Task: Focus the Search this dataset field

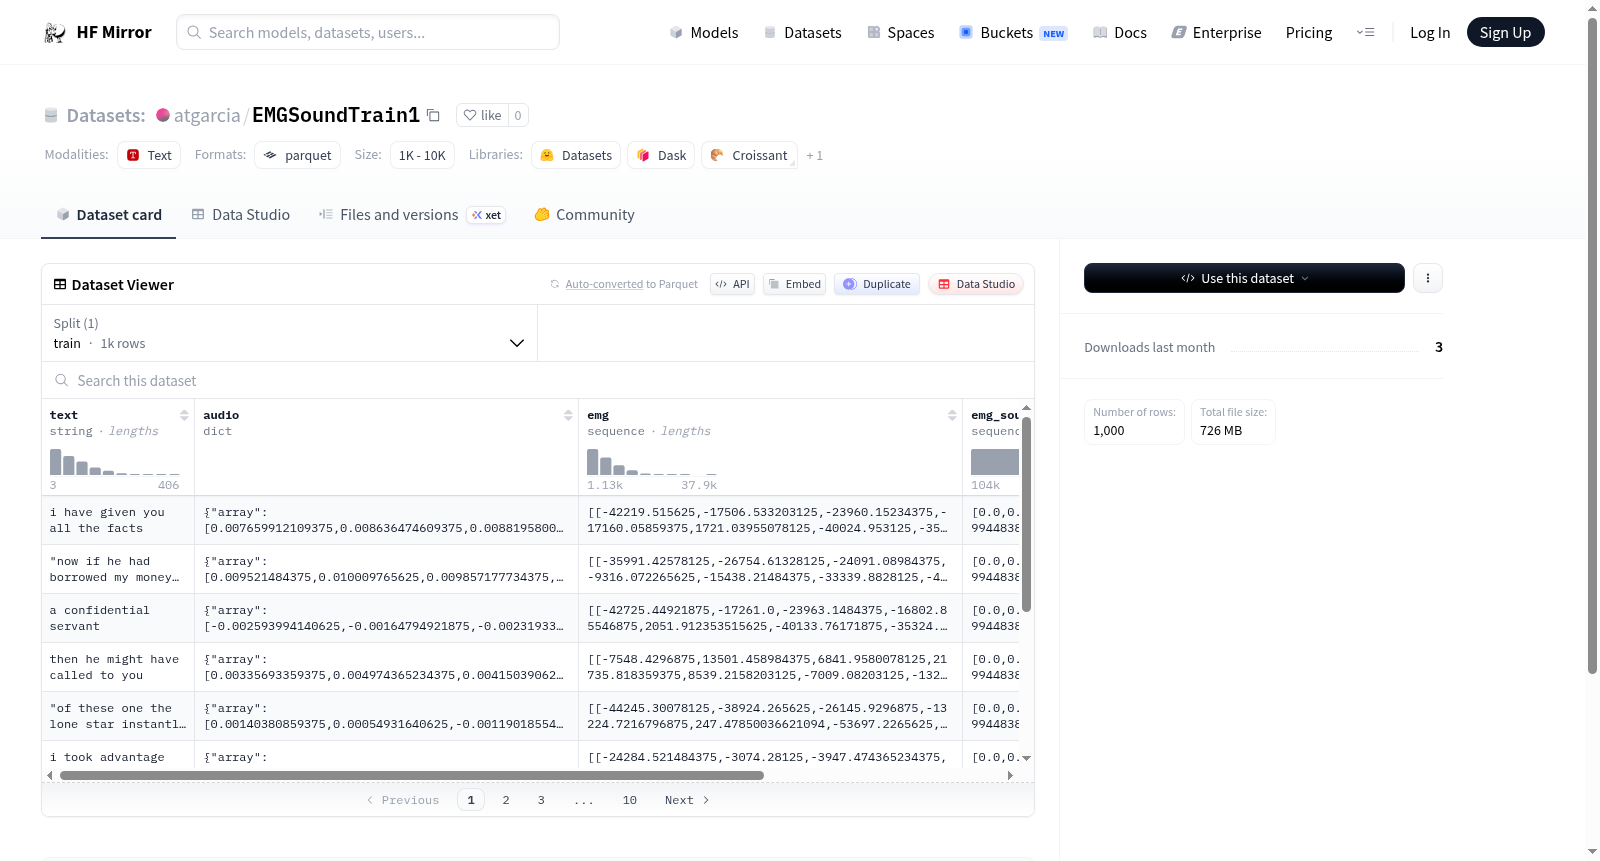Action: 538,380
